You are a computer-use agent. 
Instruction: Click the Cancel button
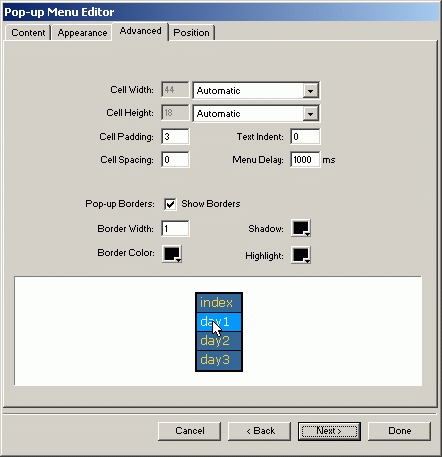pyautogui.click(x=189, y=431)
